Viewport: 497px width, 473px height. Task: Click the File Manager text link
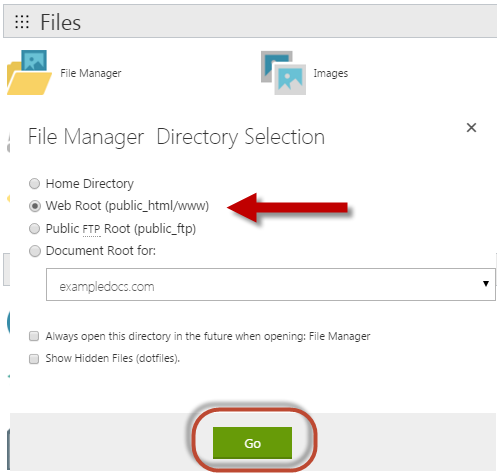tap(91, 73)
